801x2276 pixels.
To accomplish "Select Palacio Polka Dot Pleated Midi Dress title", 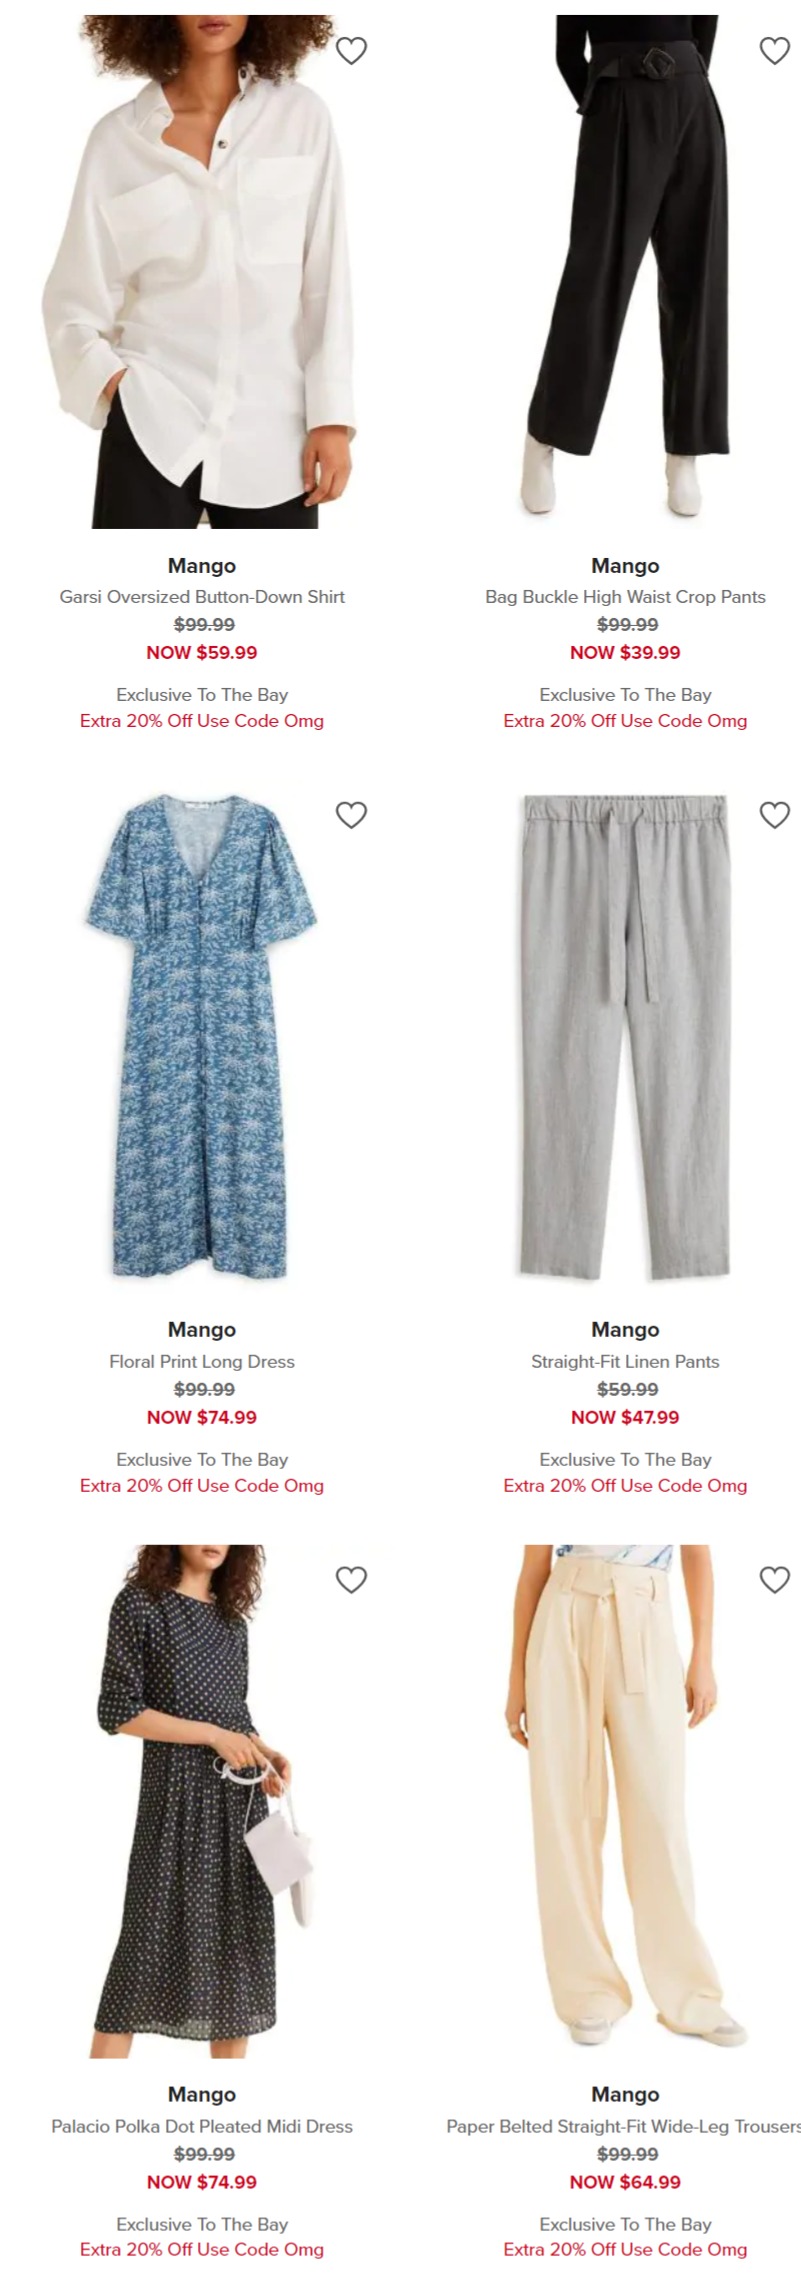I will pyautogui.click(x=202, y=2126).
